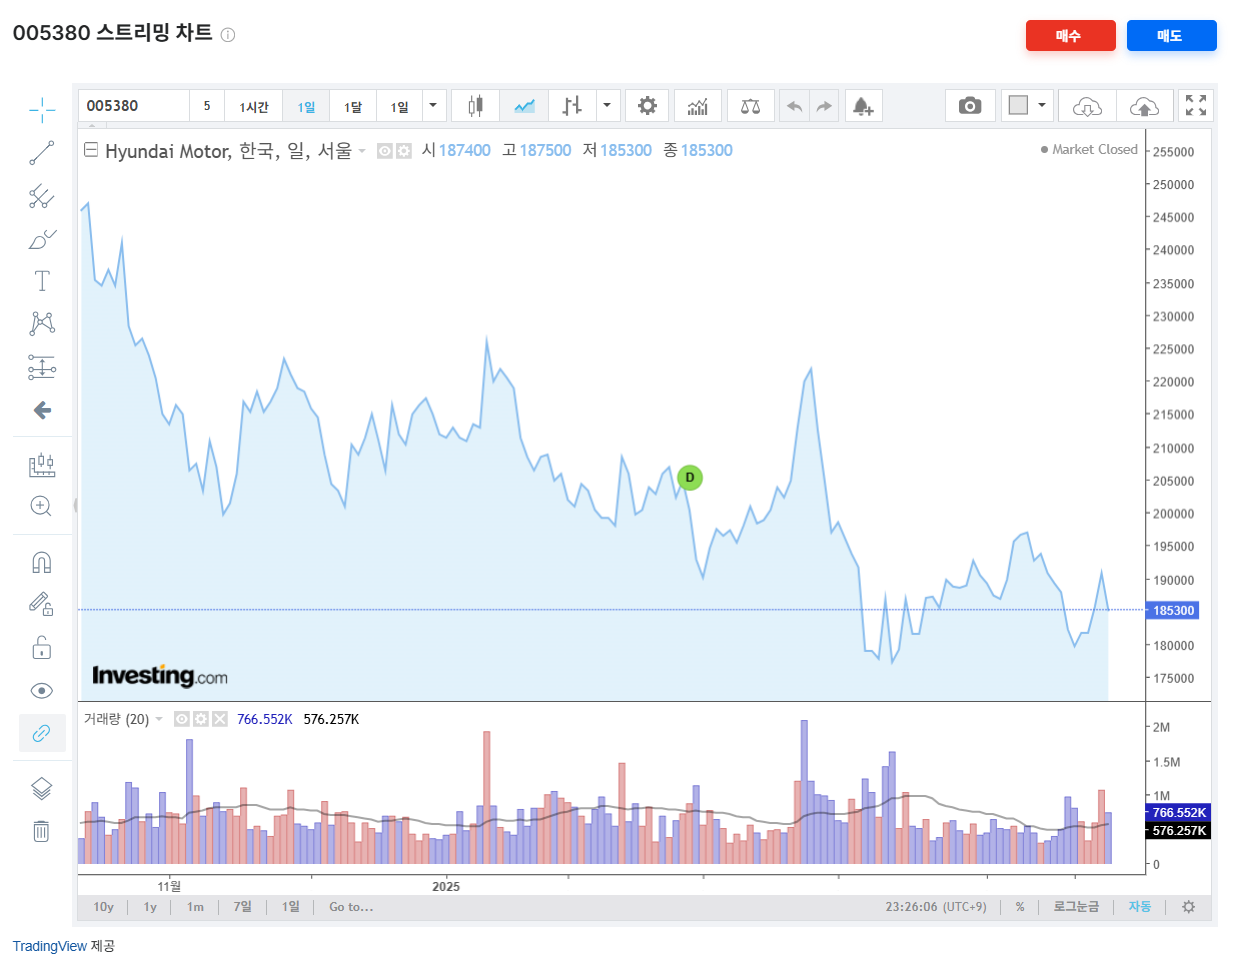Select the 1시간 interval
The width and height of the screenshot is (1237, 970).
tap(254, 106)
